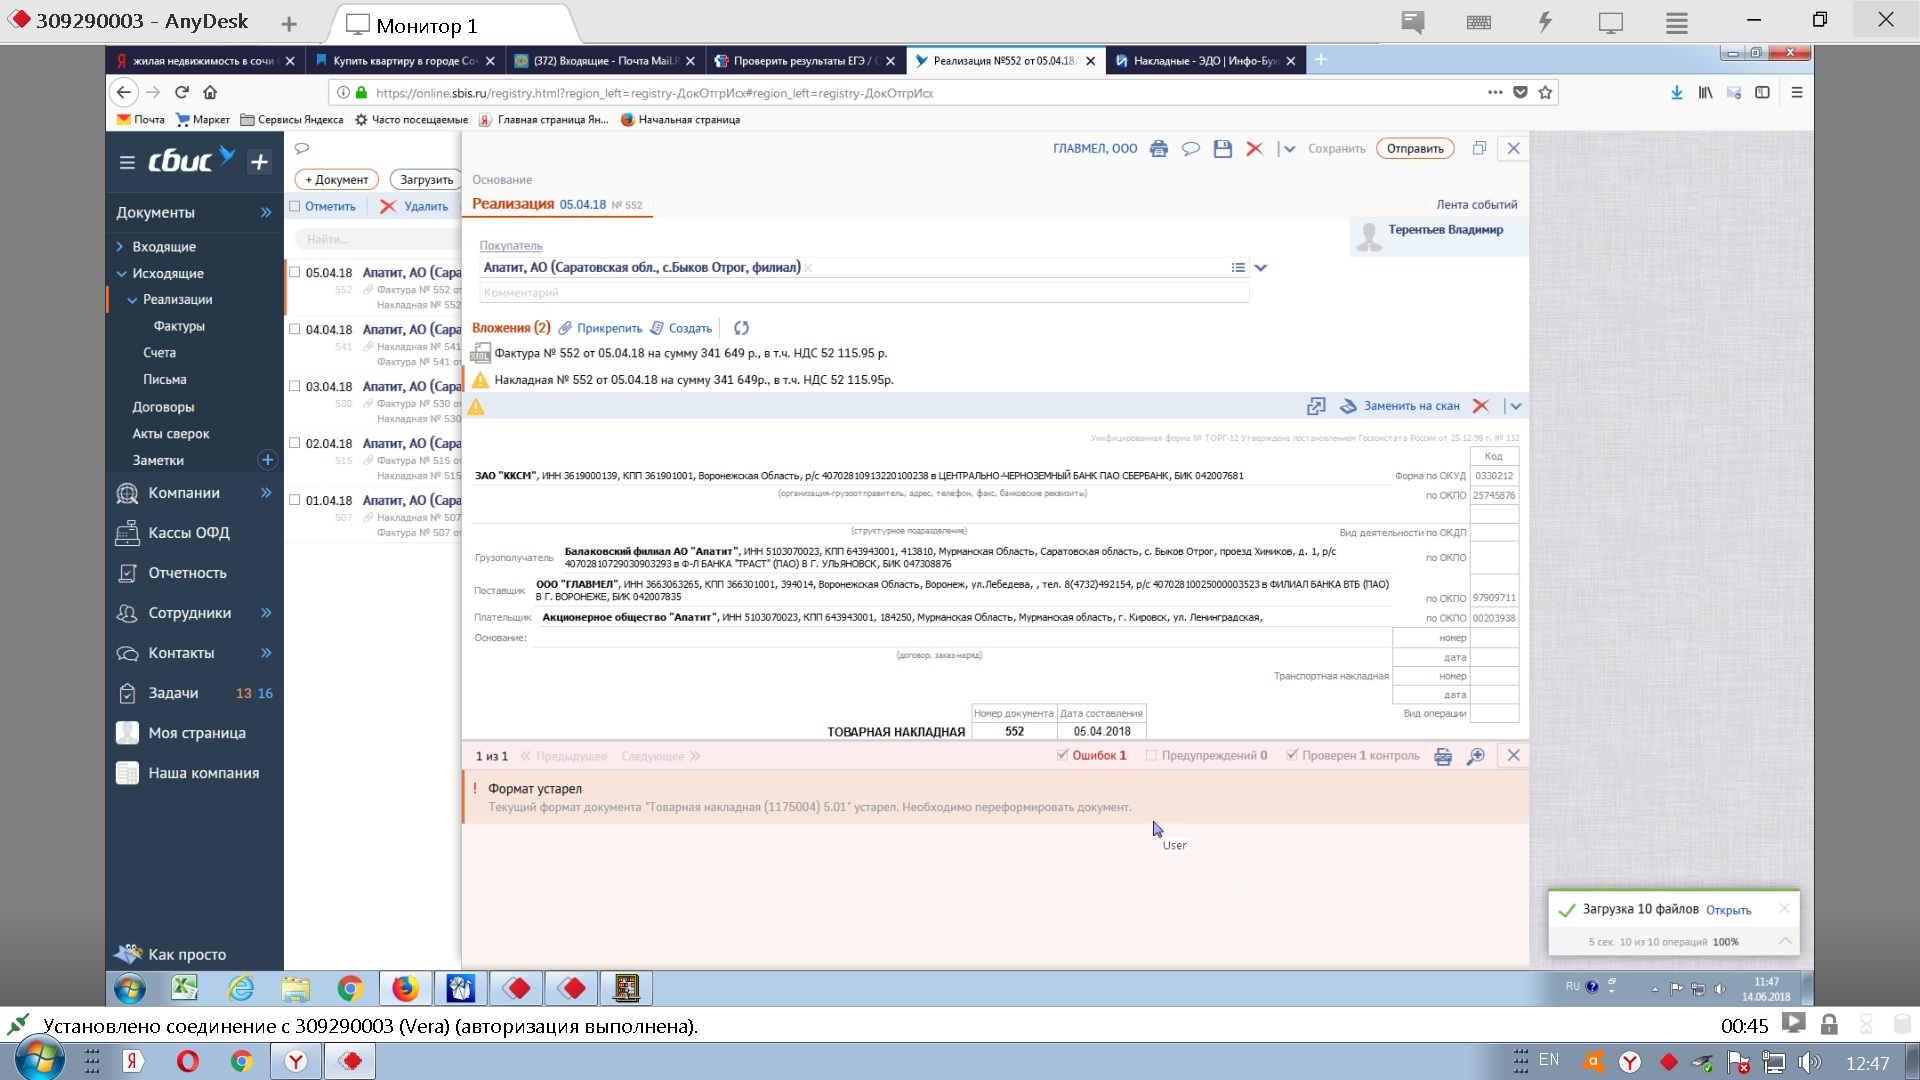The height and width of the screenshot is (1080, 1920).
Task: Open the hamburger menu next to the SBIS logo
Action: tap(127, 162)
